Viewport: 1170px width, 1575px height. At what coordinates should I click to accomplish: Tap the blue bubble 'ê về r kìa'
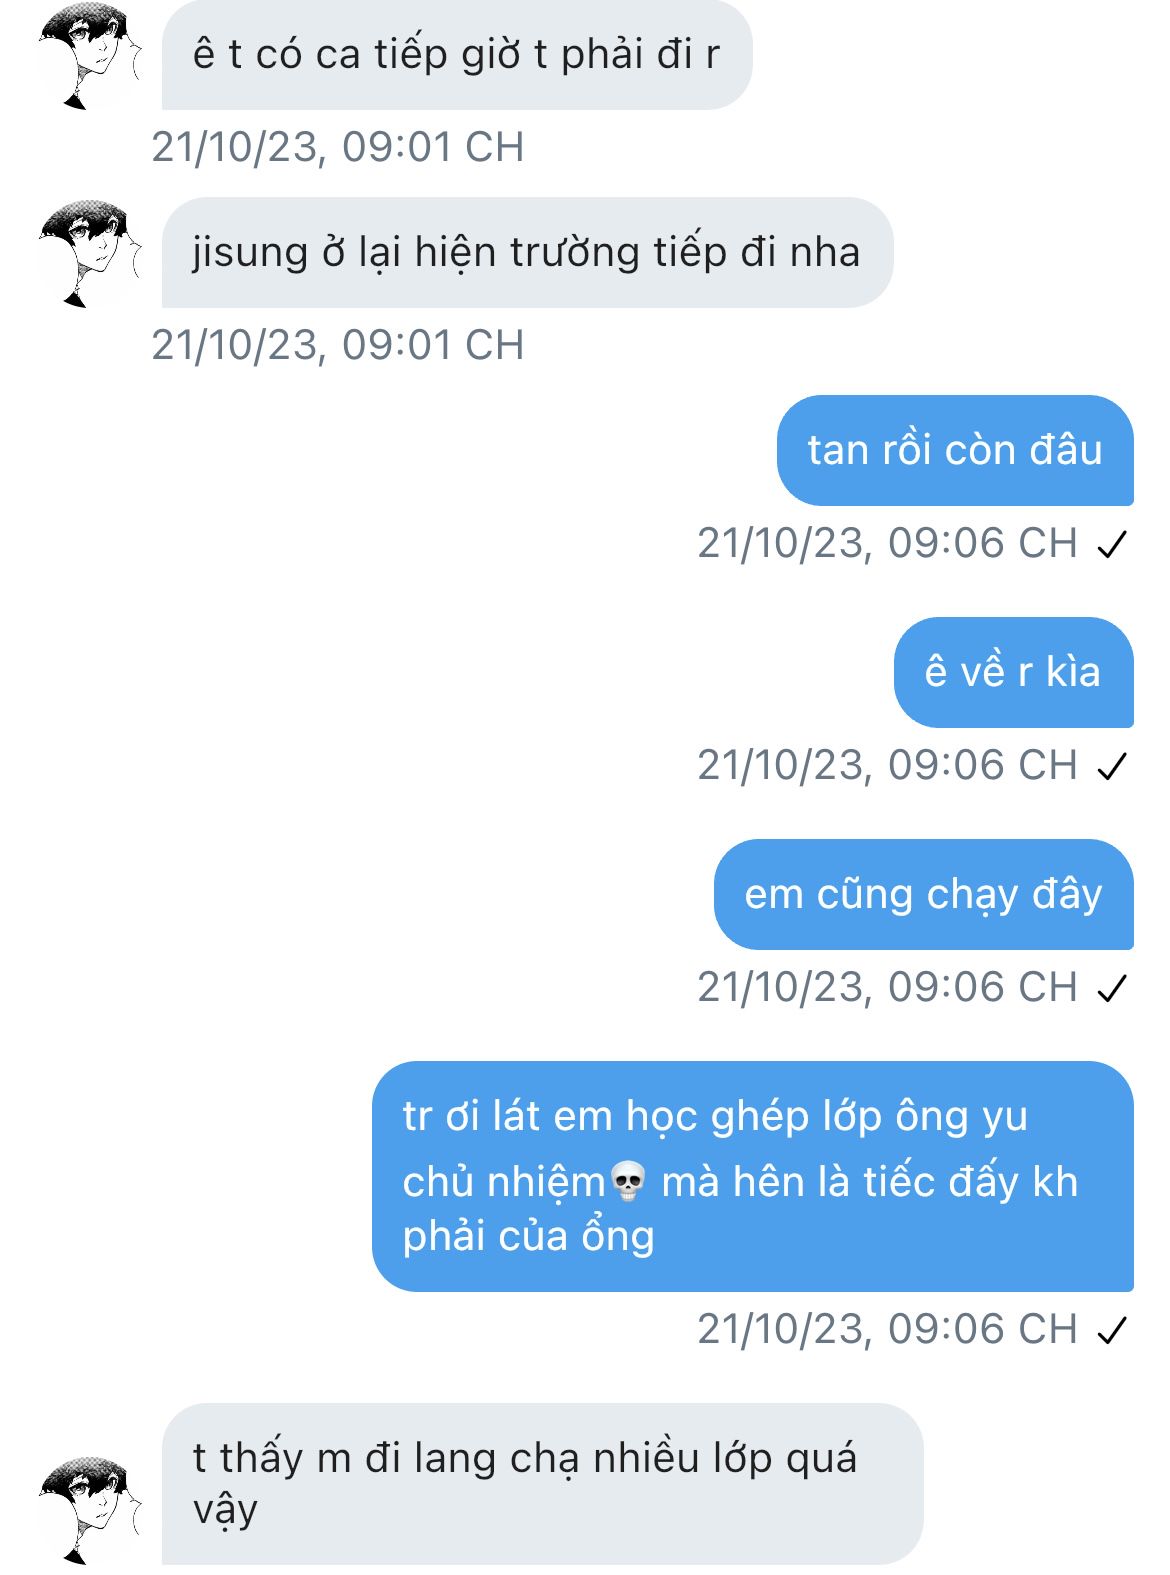click(1013, 672)
